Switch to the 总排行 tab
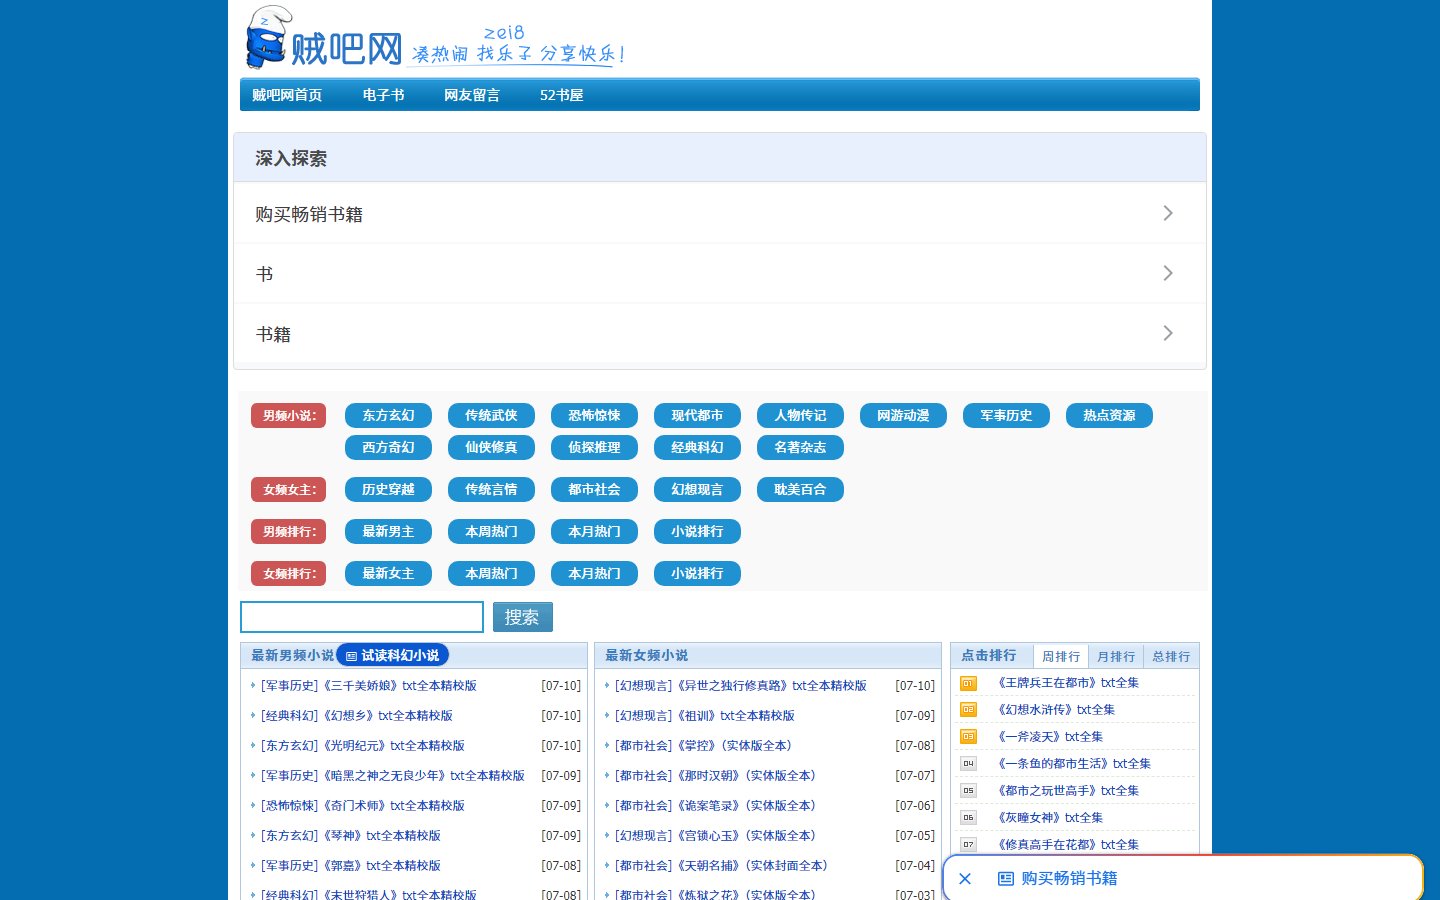The image size is (1440, 900). pos(1171,657)
